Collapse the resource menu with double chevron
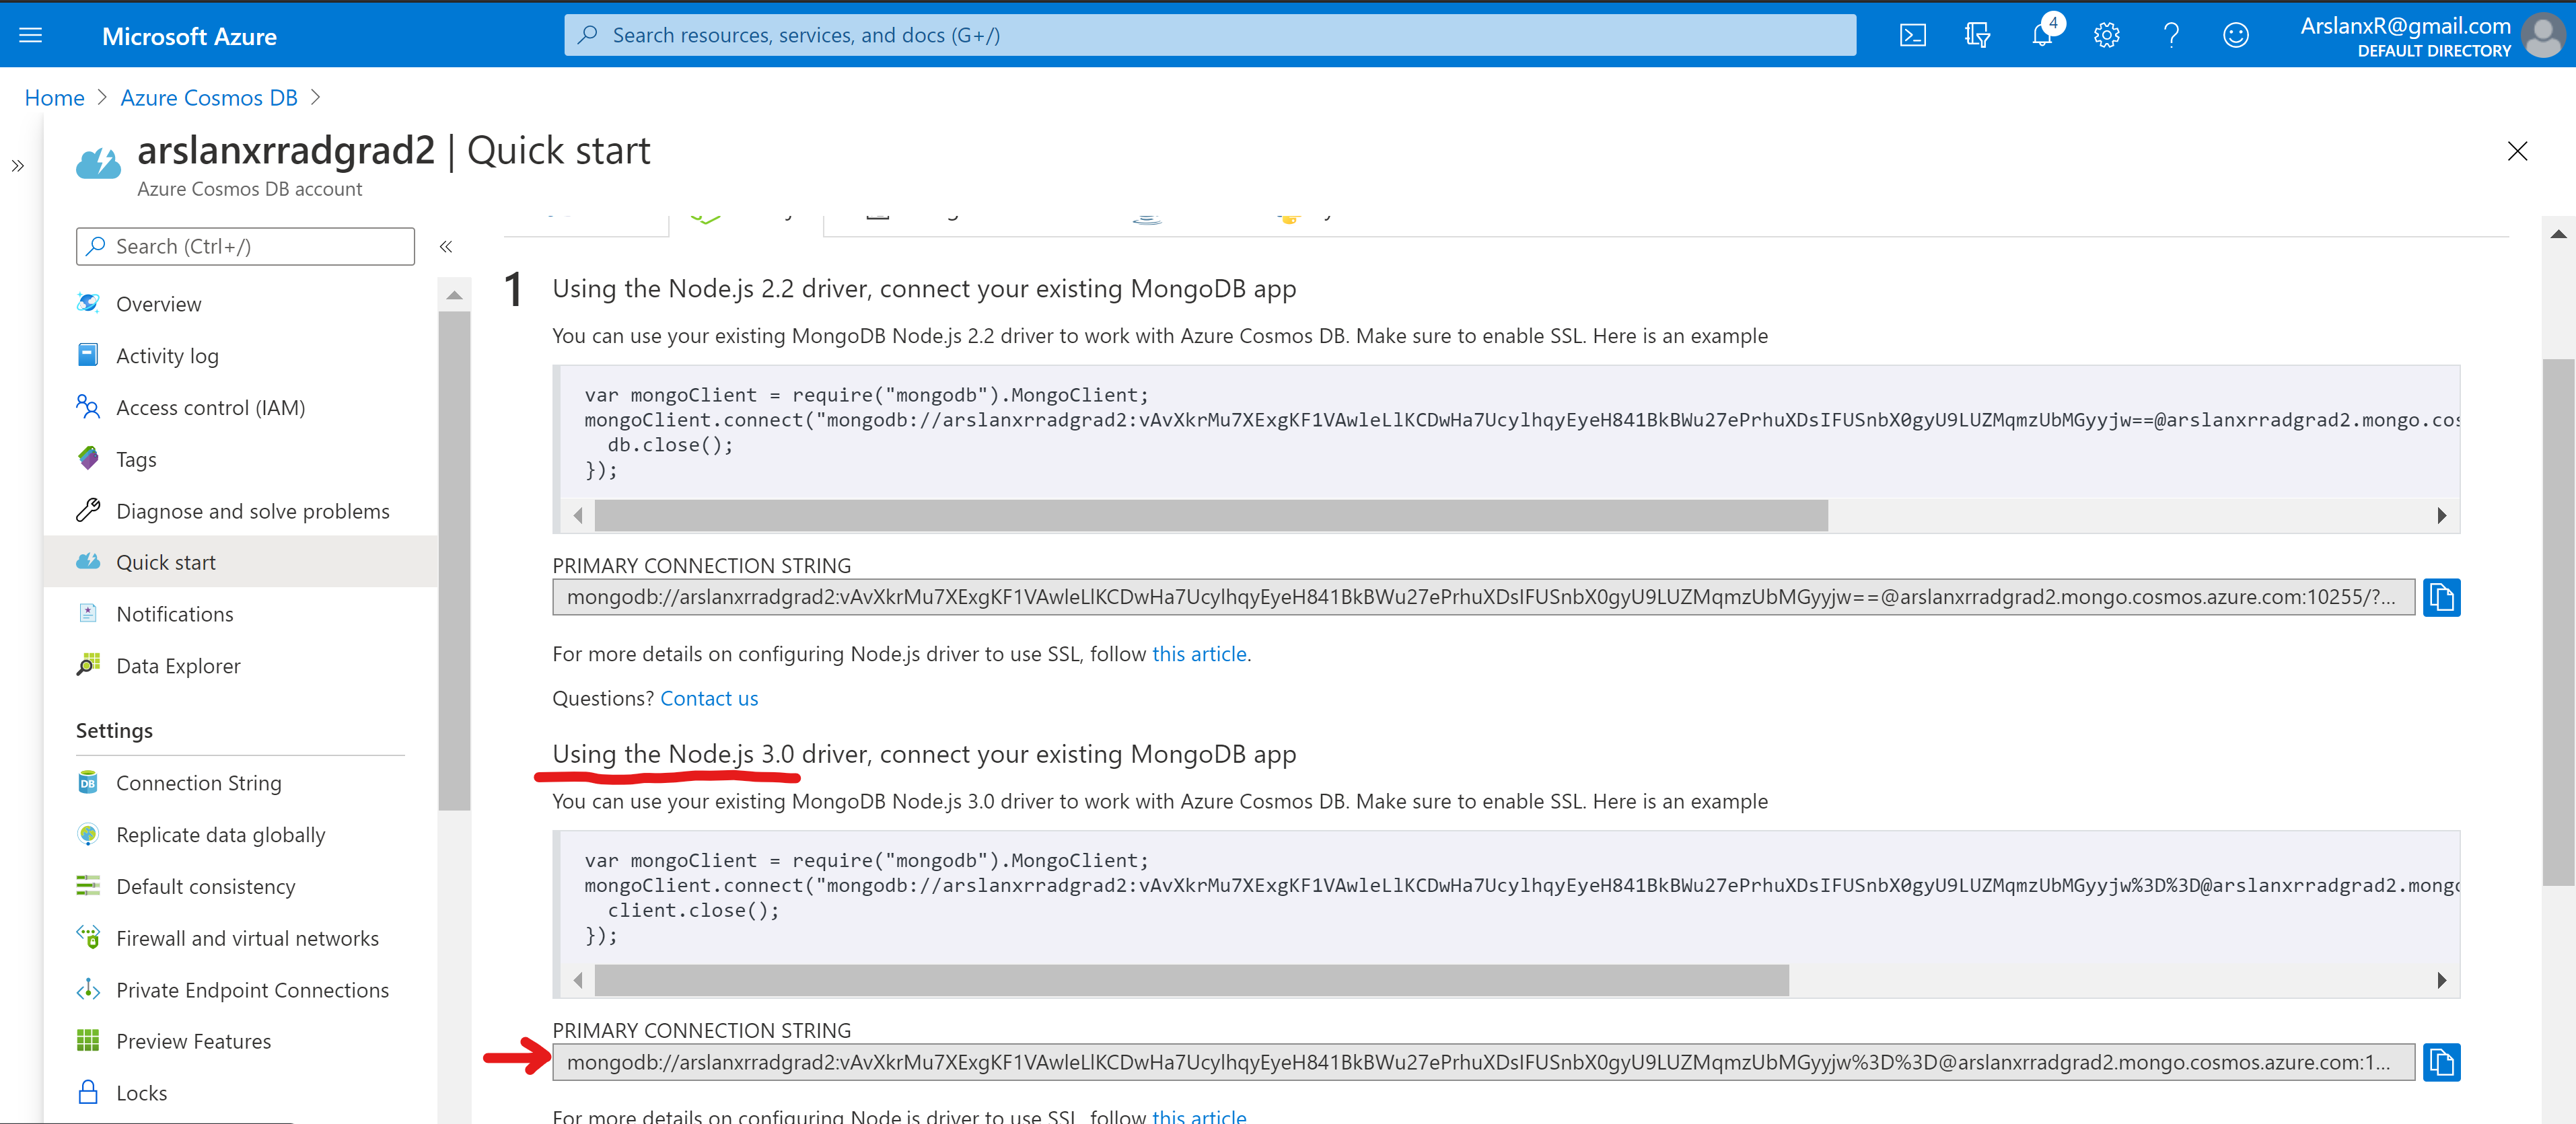The image size is (2576, 1124). point(446,247)
